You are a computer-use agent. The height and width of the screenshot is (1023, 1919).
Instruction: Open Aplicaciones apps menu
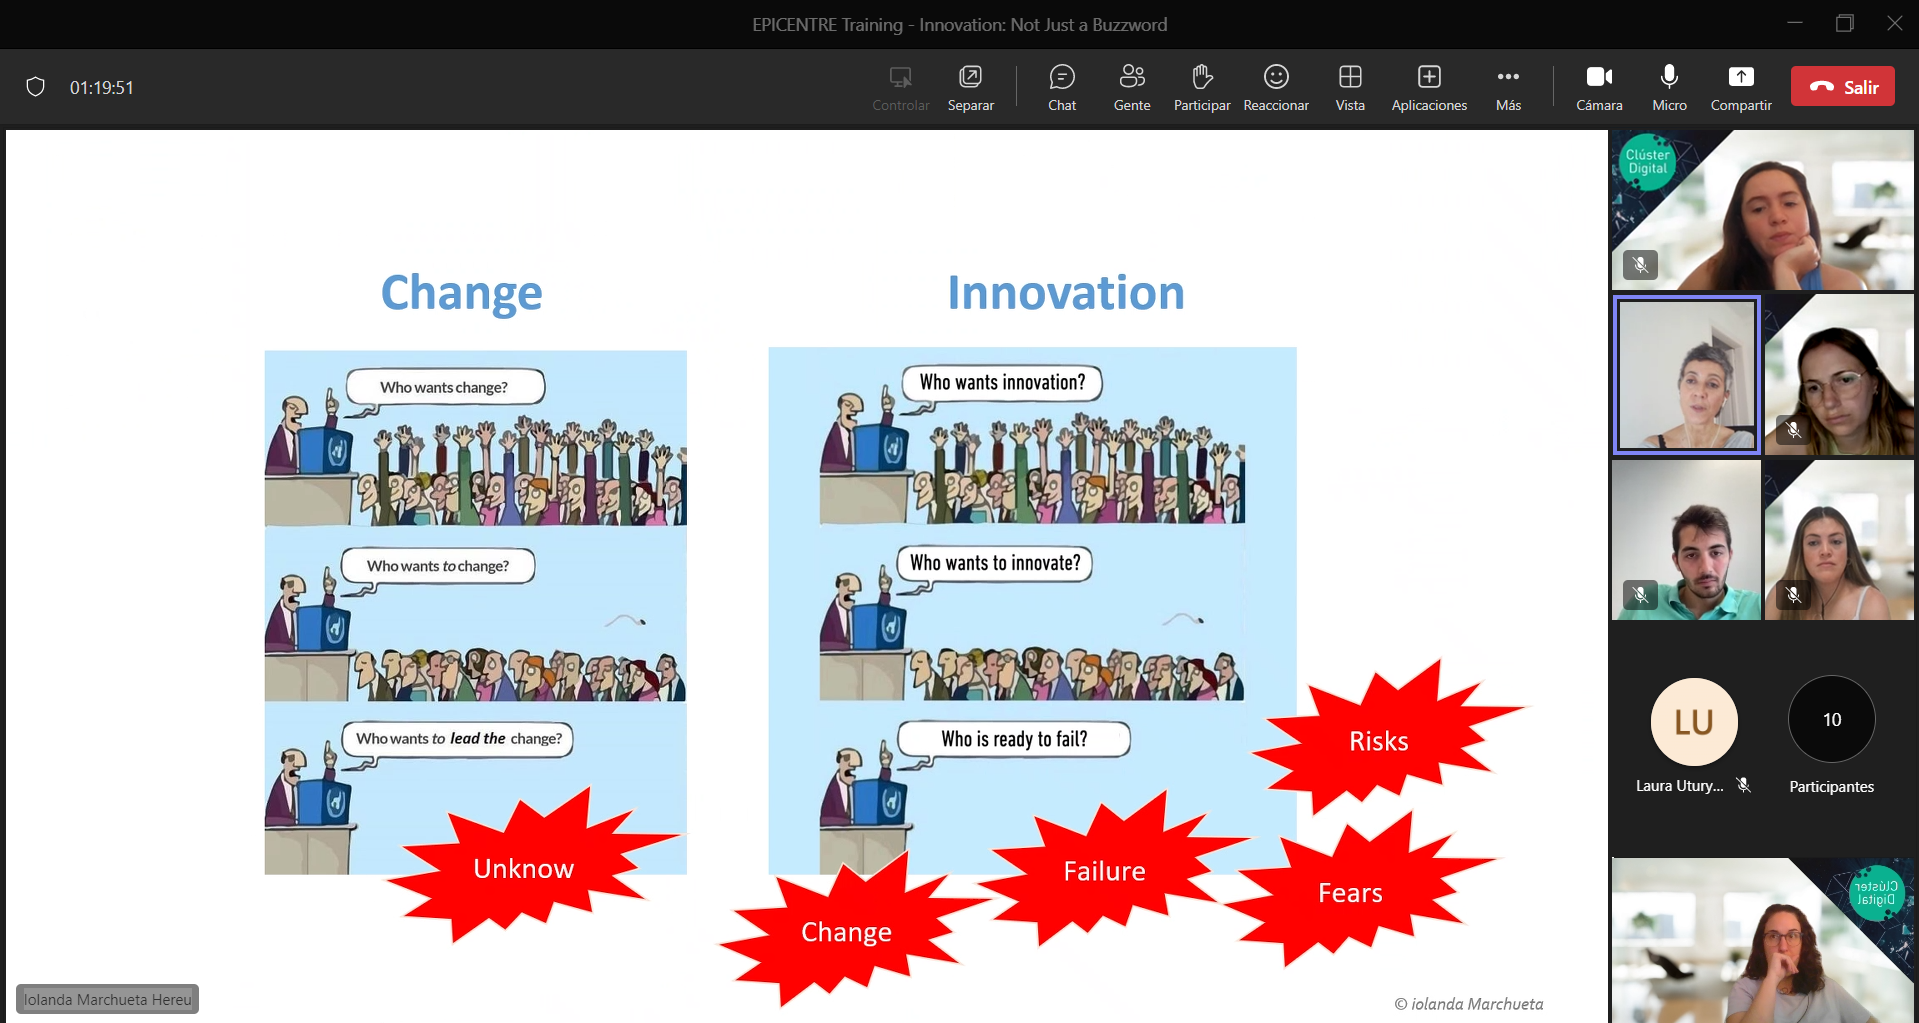tap(1428, 87)
